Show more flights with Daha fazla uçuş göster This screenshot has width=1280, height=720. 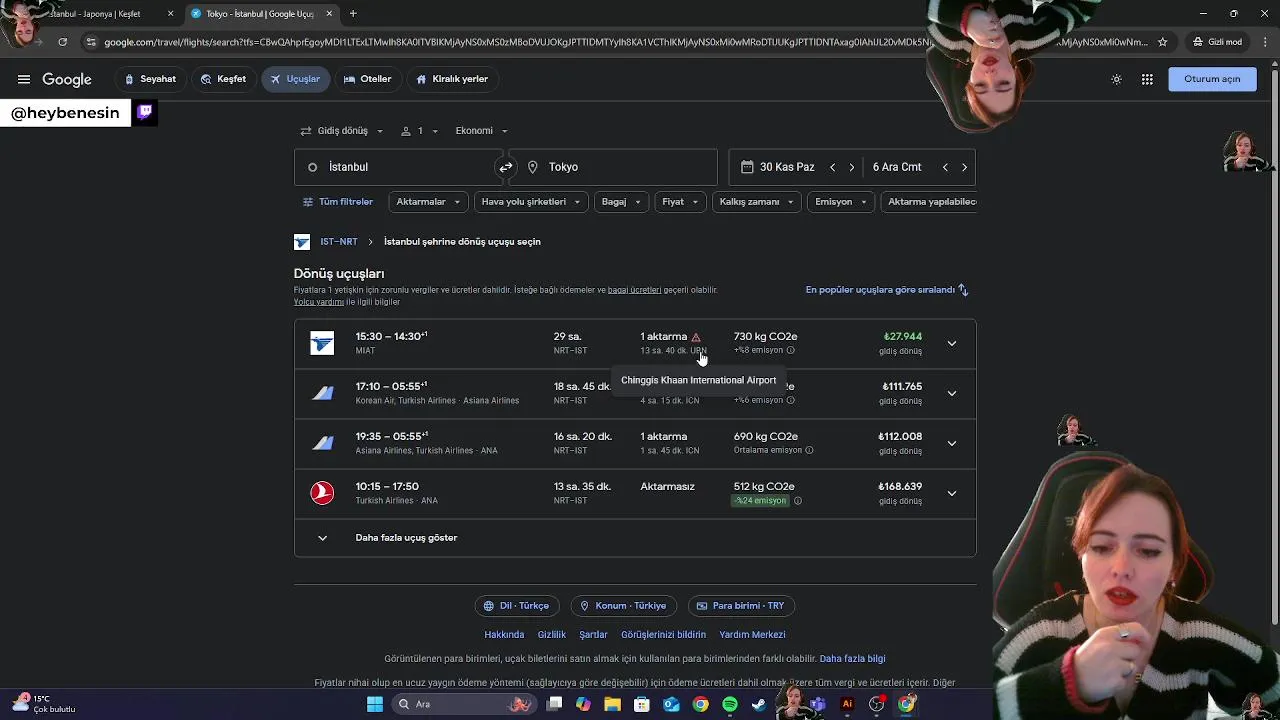(x=635, y=538)
